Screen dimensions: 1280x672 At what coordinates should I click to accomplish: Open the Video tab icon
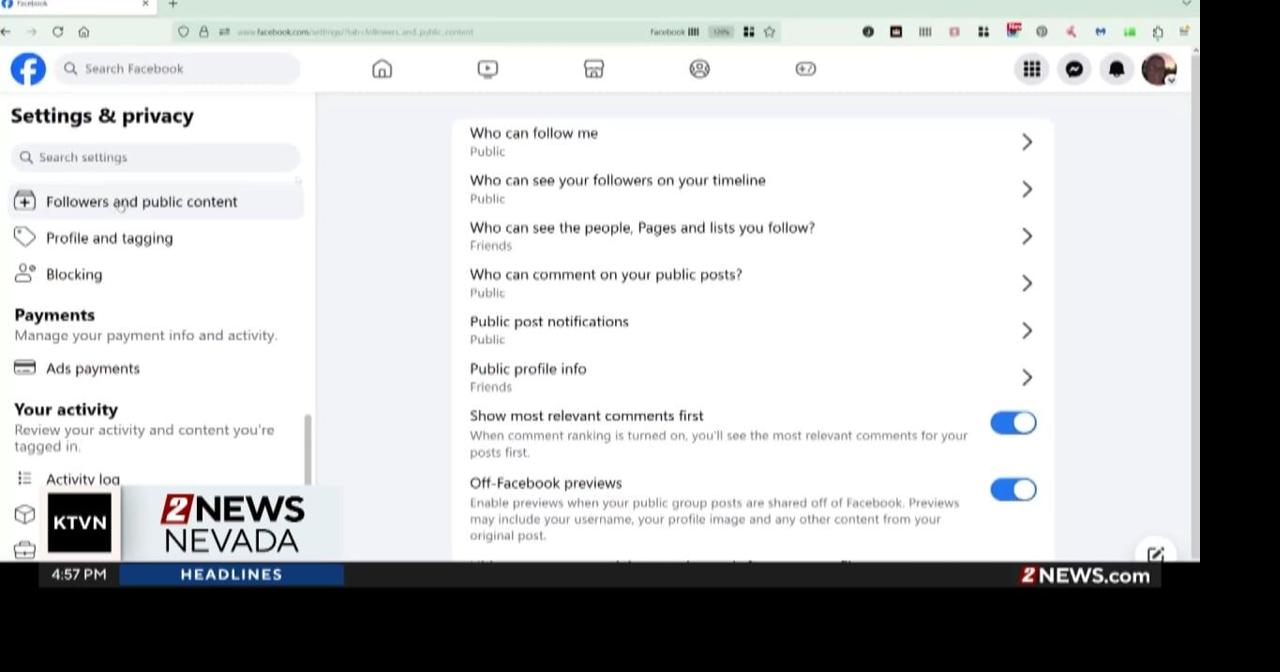[x=488, y=69]
